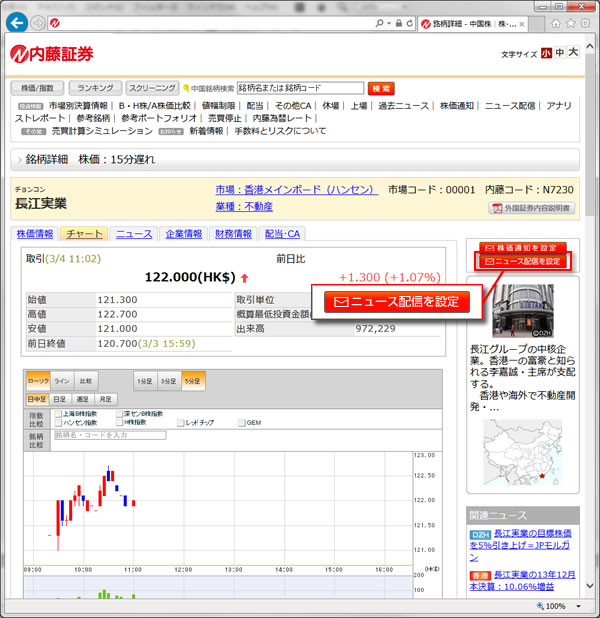Viewport: 600px width, 618px height.
Task: Check the レッドチップ checkbox
Action: pyautogui.click(x=181, y=423)
